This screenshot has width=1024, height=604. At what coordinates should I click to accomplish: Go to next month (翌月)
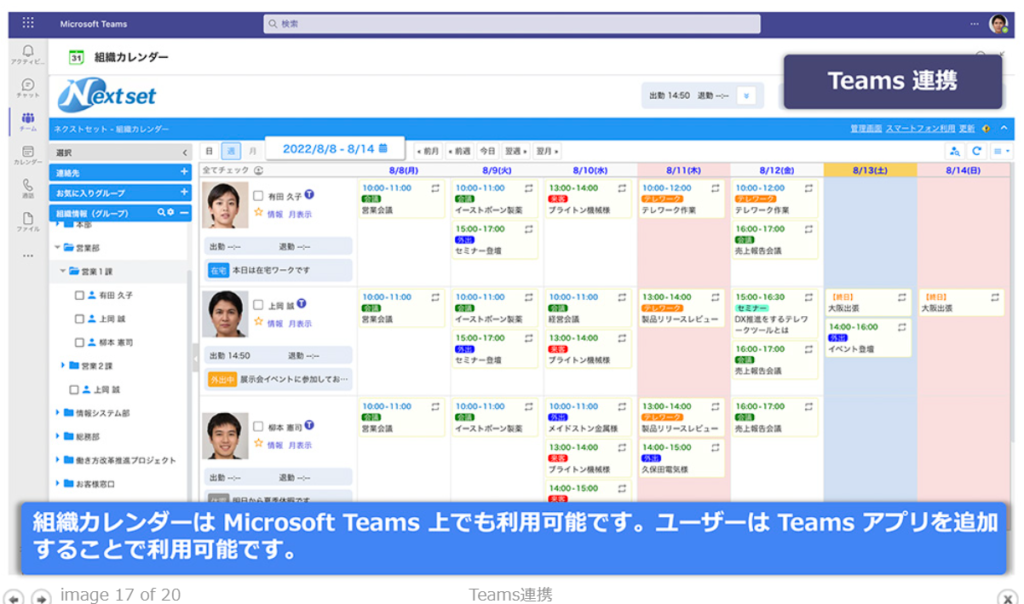[547, 151]
